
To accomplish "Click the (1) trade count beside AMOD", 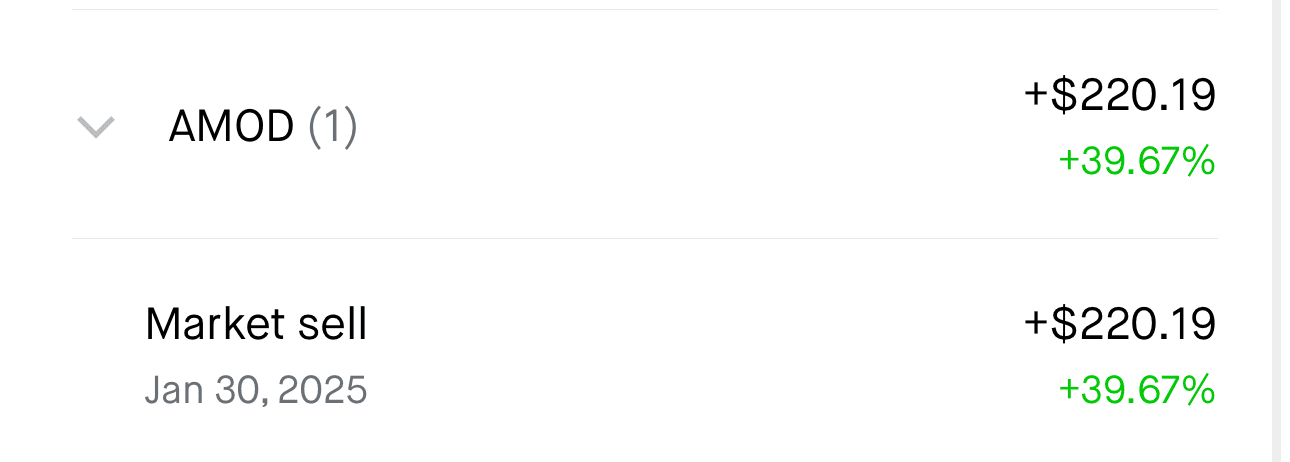I will coord(332,127).
